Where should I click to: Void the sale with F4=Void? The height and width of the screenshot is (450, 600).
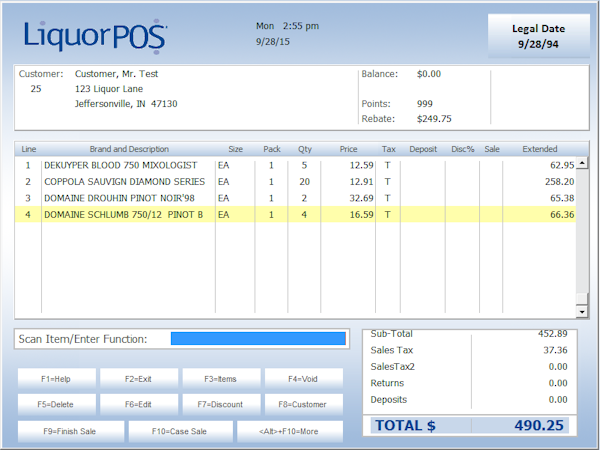pos(303,379)
